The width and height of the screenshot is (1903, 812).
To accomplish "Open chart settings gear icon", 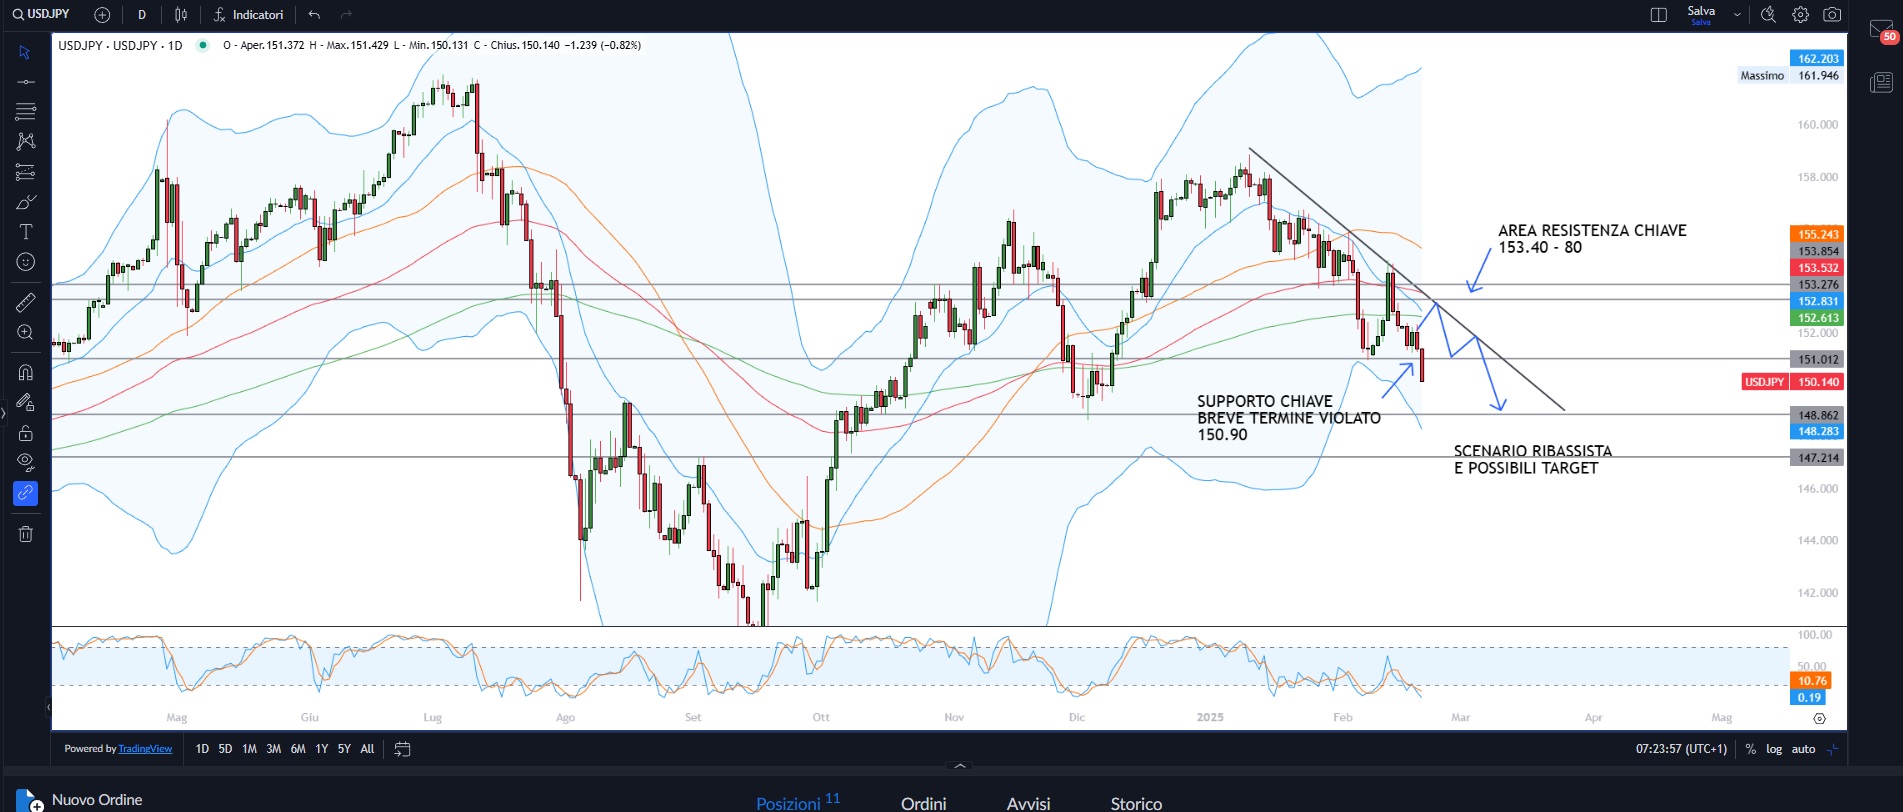I will coord(1800,15).
